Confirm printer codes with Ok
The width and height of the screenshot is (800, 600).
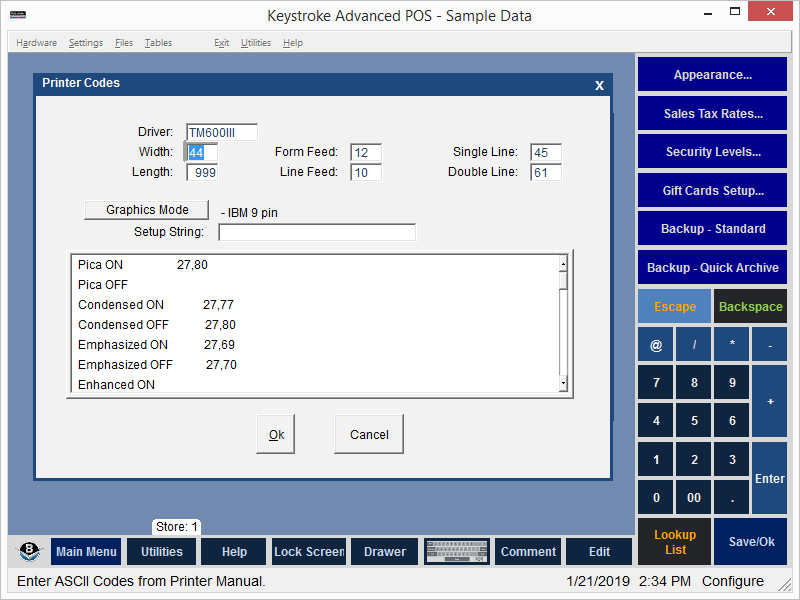275,433
